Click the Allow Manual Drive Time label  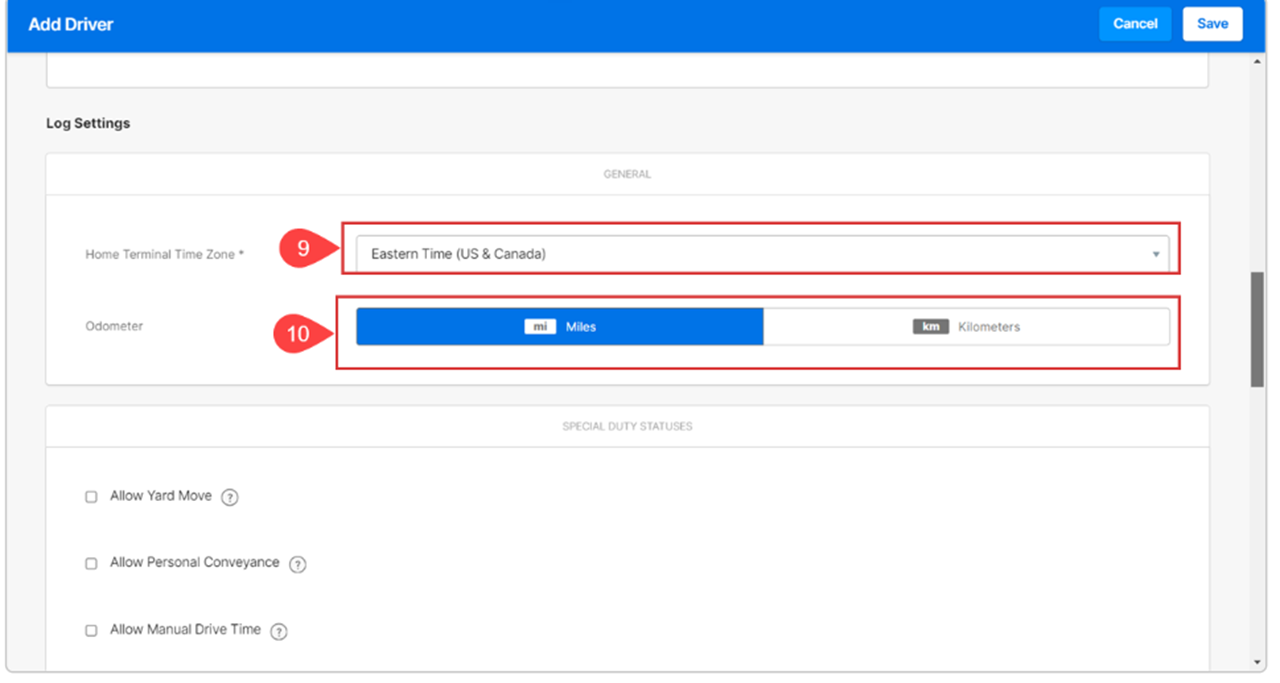186,630
